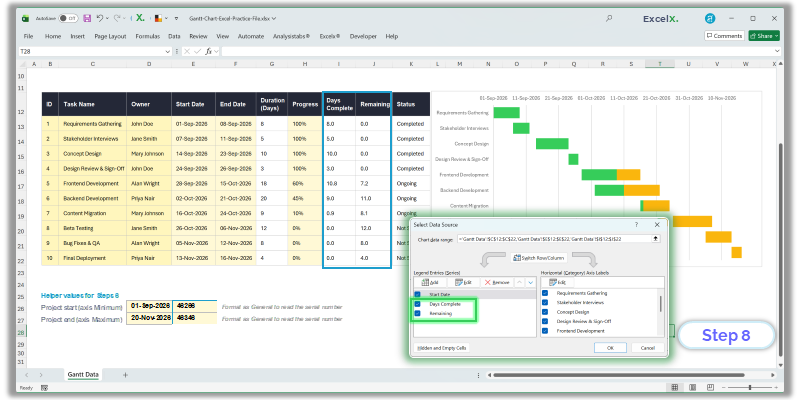Uncheck the Days Complete series checkbox
800x400 pixels.
click(418, 304)
